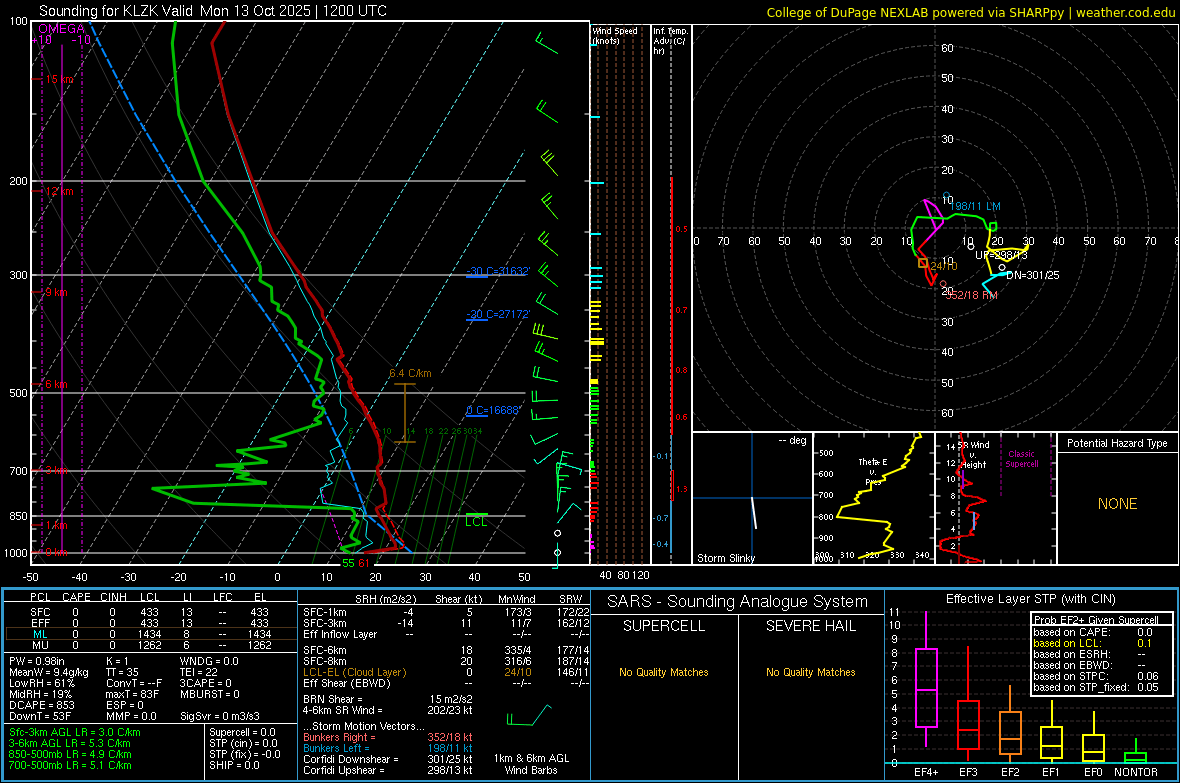The height and width of the screenshot is (783, 1180).
Task: Click the 700-500mb LR = 5.1 C/km line
Action: 70,765
